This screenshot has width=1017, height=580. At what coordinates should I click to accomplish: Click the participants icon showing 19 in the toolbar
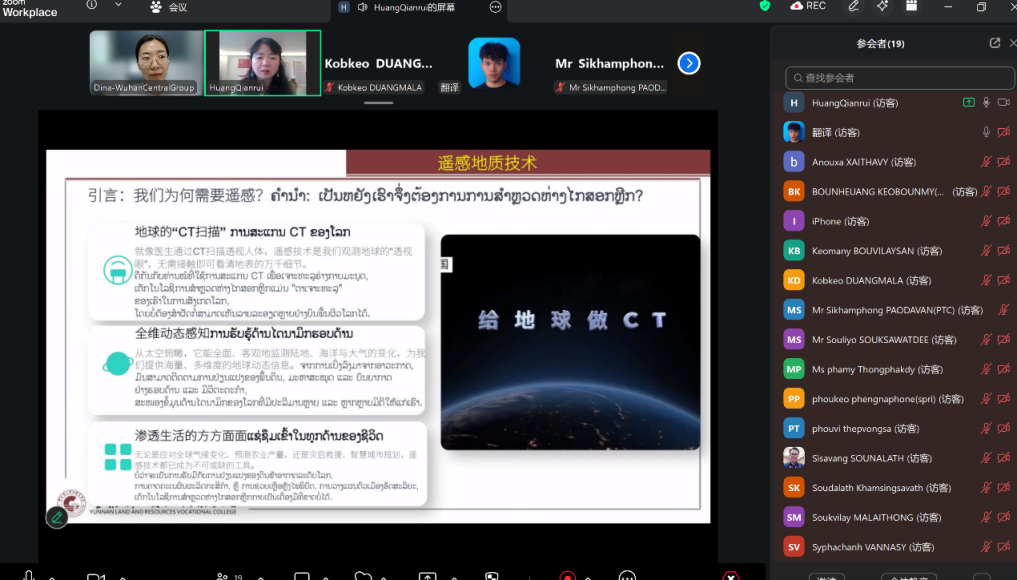click(230, 575)
